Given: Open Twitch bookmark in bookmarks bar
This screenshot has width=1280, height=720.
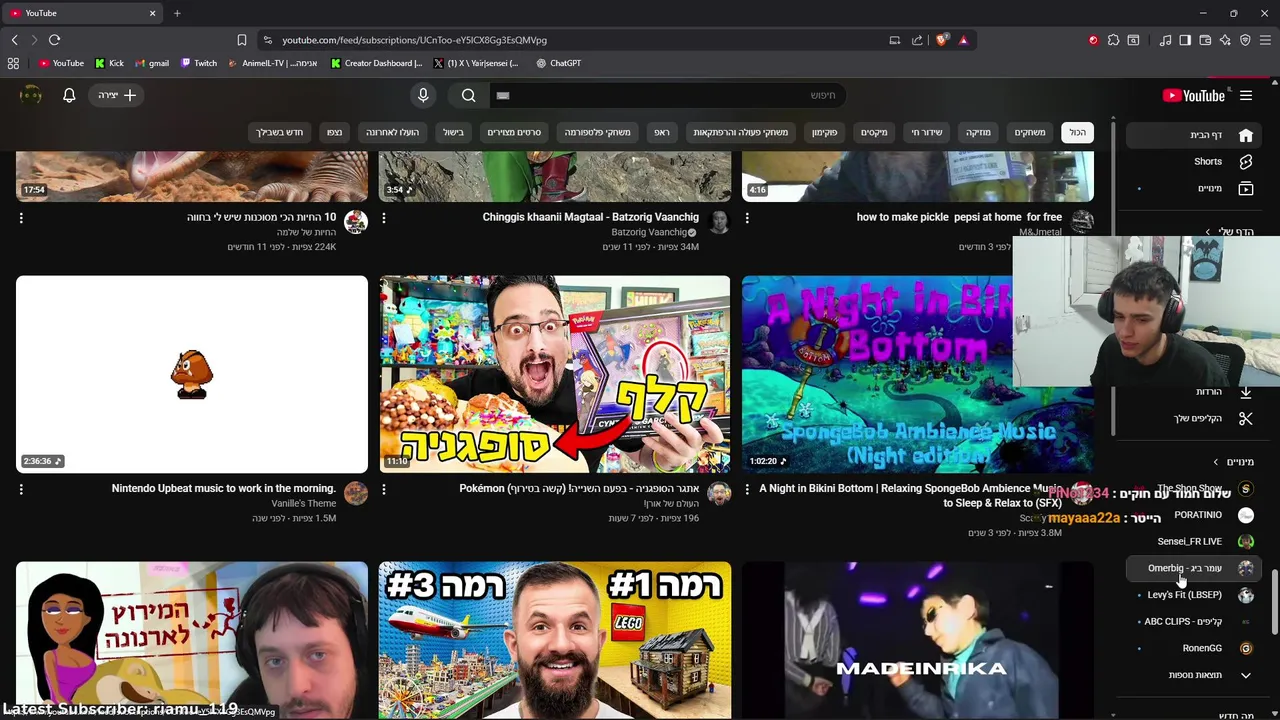Looking at the screenshot, I should coord(199,63).
